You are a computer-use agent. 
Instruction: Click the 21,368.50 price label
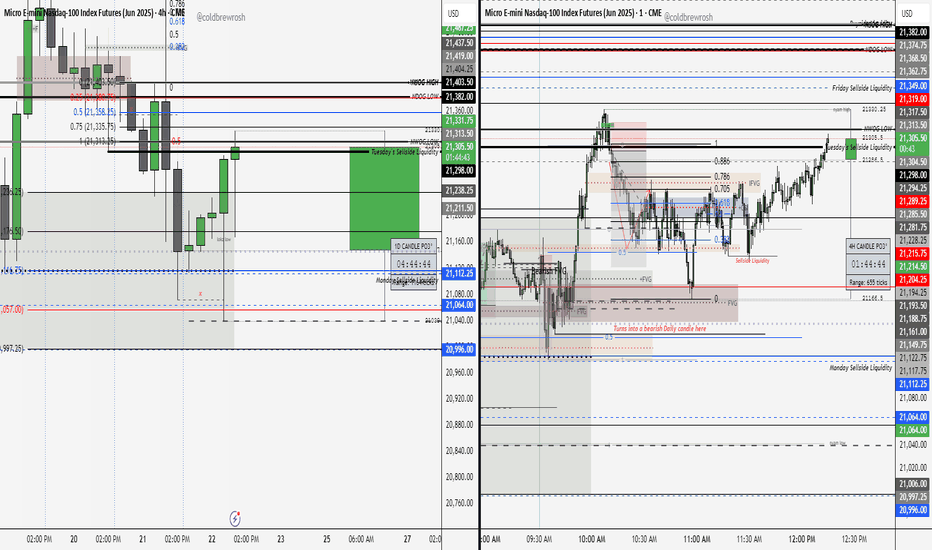coord(913,58)
